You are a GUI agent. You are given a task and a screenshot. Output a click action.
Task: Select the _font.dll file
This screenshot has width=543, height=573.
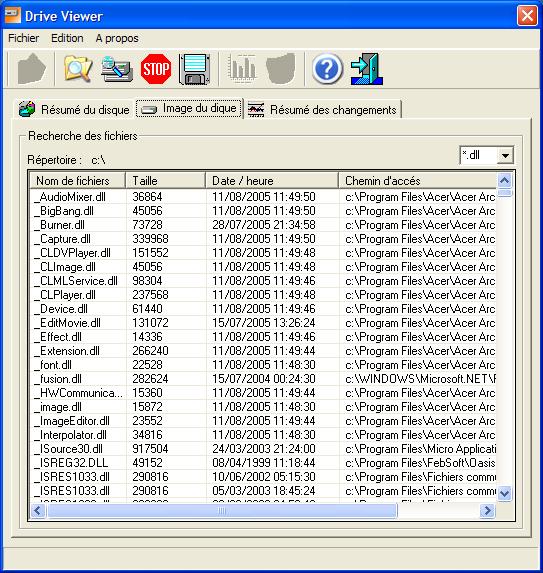click(x=53, y=365)
